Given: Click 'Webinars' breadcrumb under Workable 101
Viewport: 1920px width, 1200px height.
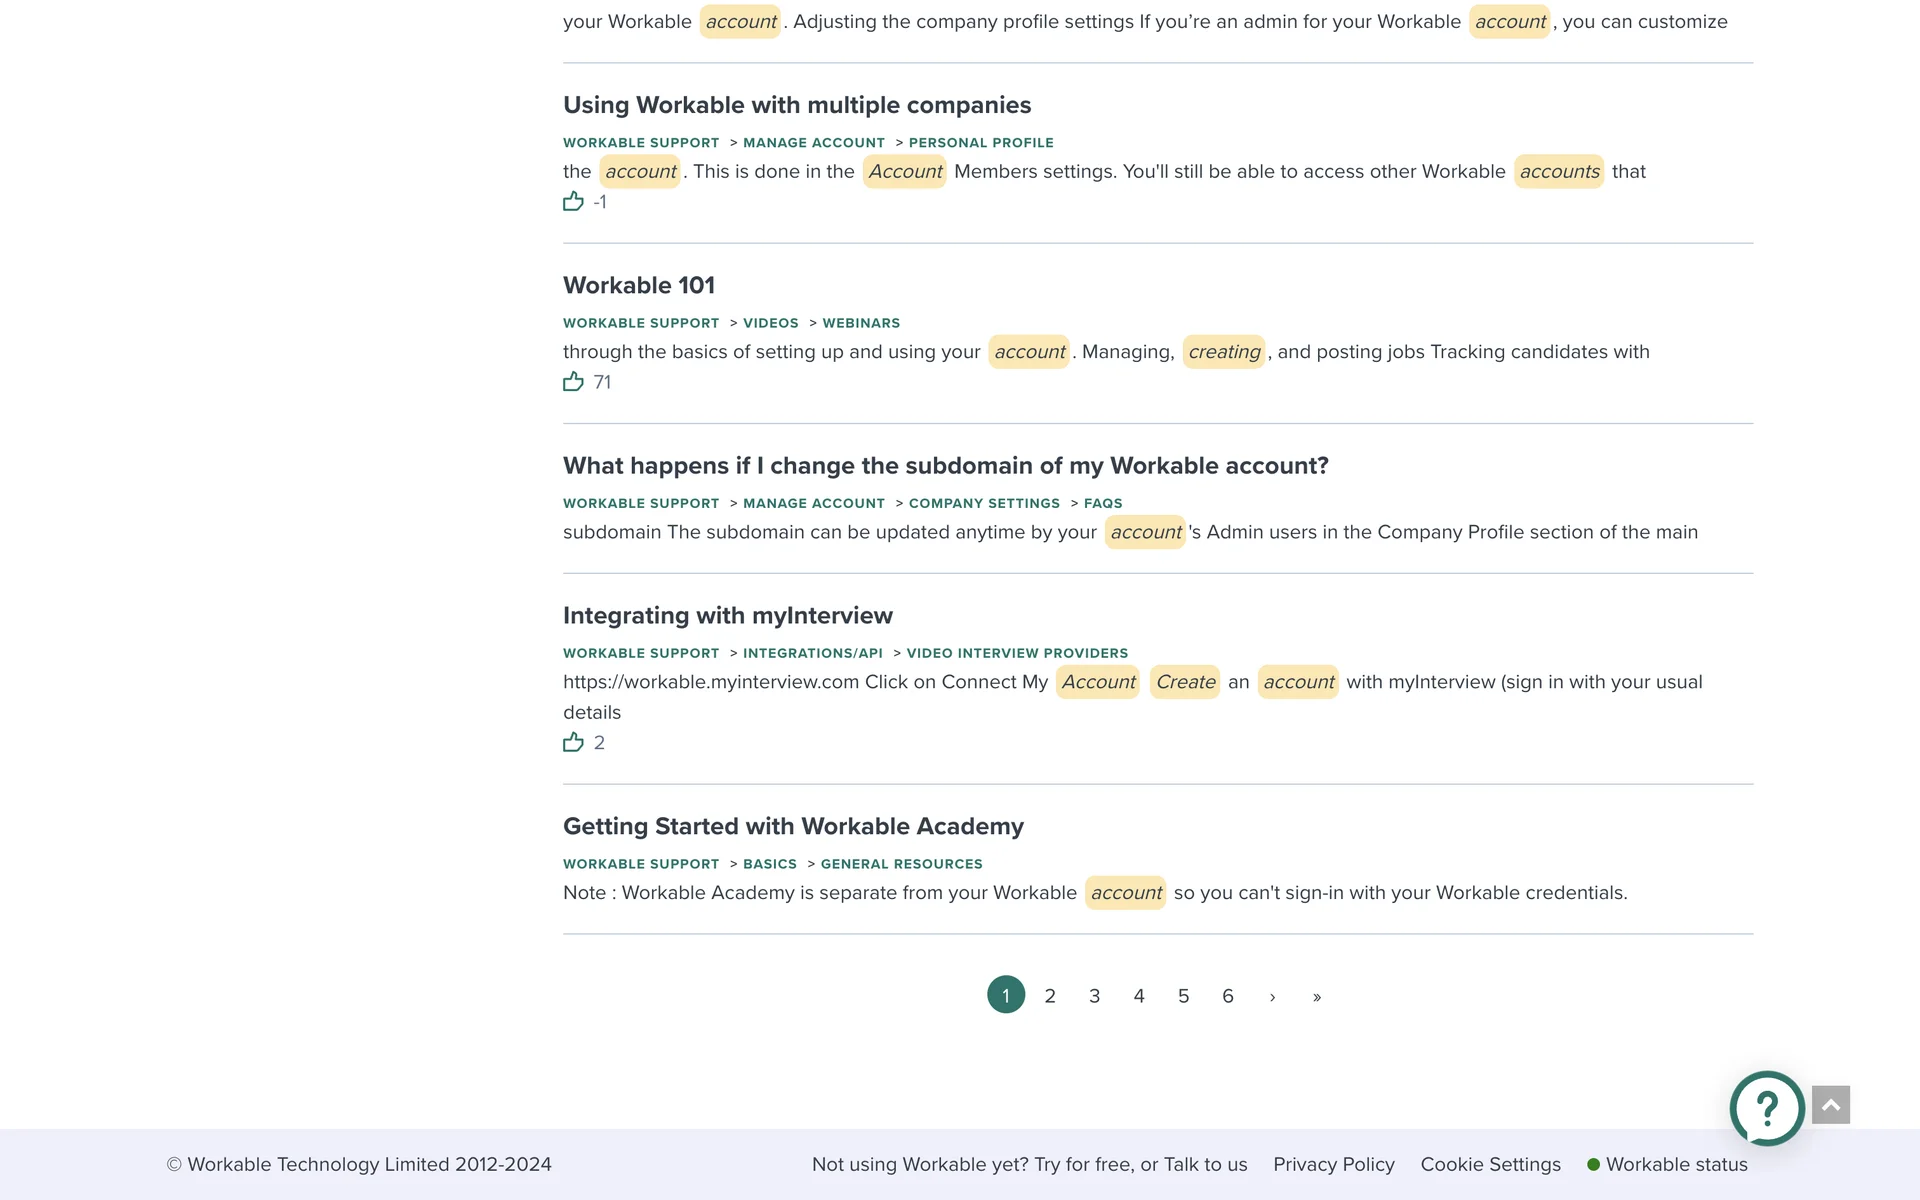Looking at the screenshot, I should [860, 323].
